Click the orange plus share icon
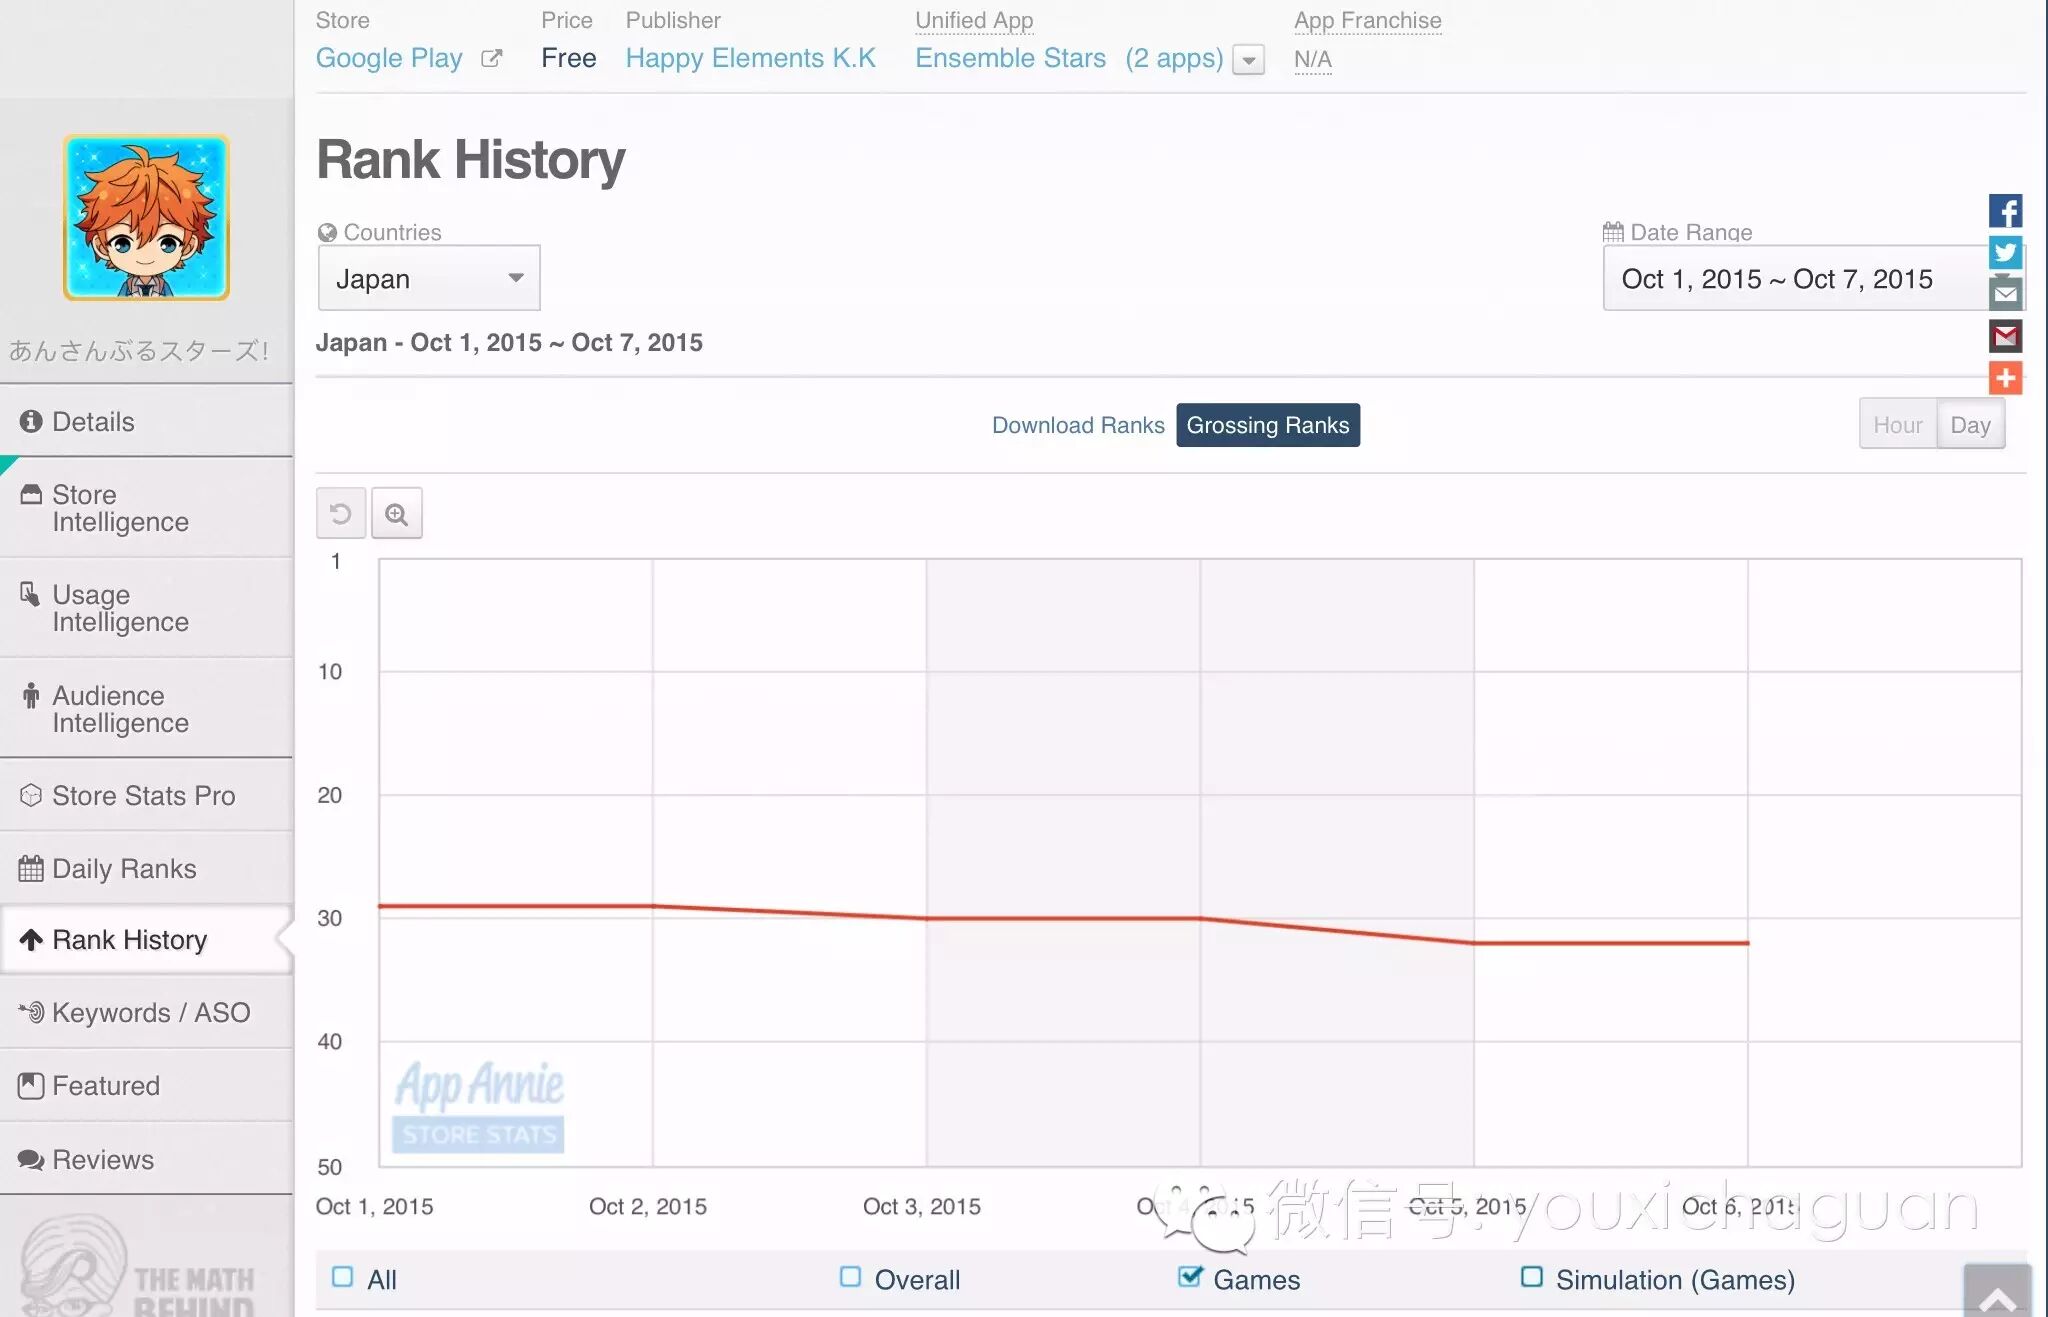 (x=2005, y=378)
